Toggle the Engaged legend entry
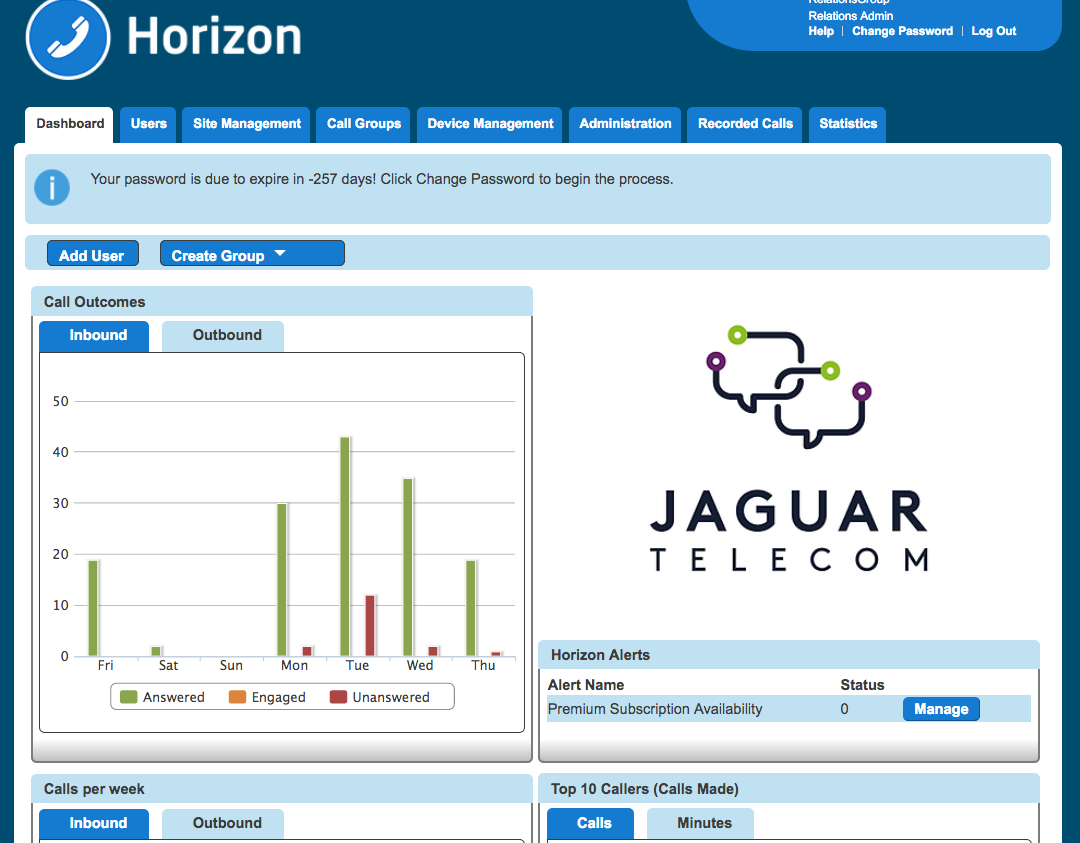This screenshot has width=1080, height=843. (x=268, y=697)
